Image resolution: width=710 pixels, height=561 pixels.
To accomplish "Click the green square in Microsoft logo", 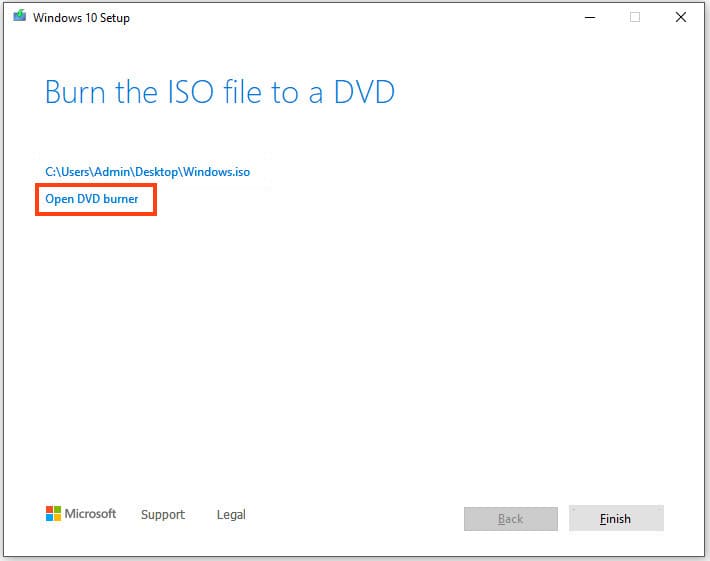I will 57,510.
